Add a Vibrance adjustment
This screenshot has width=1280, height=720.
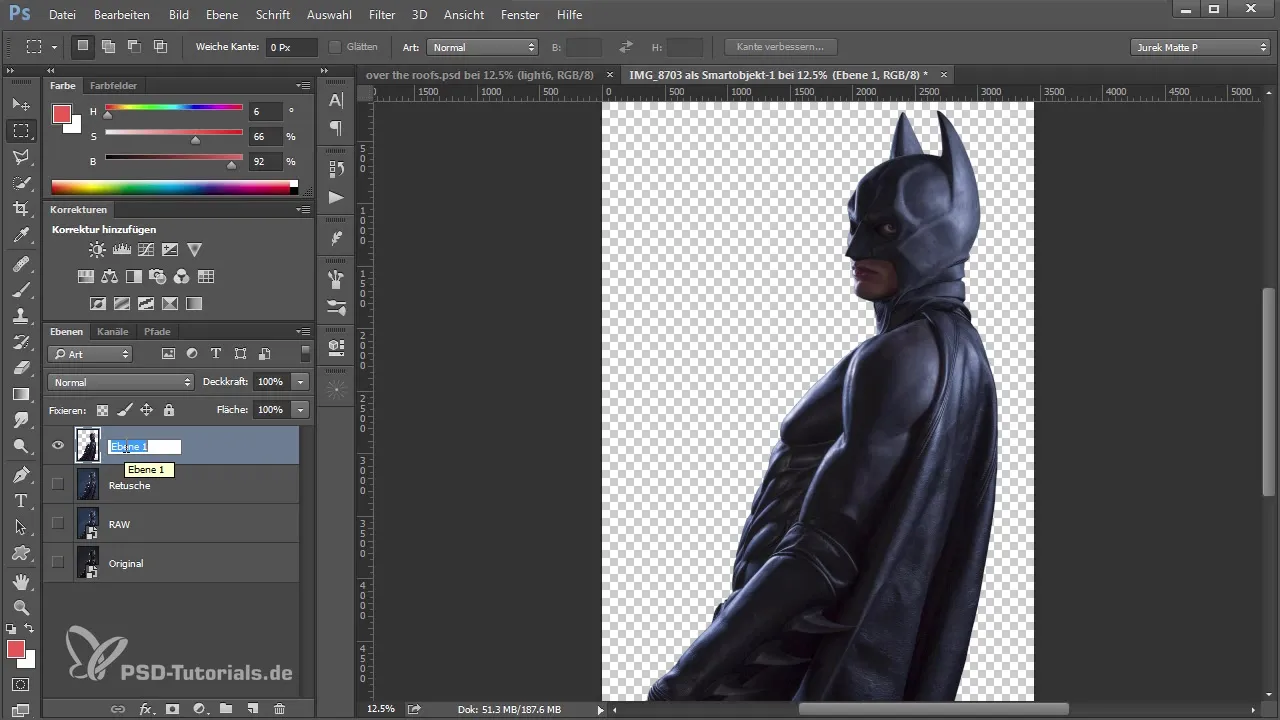click(195, 250)
